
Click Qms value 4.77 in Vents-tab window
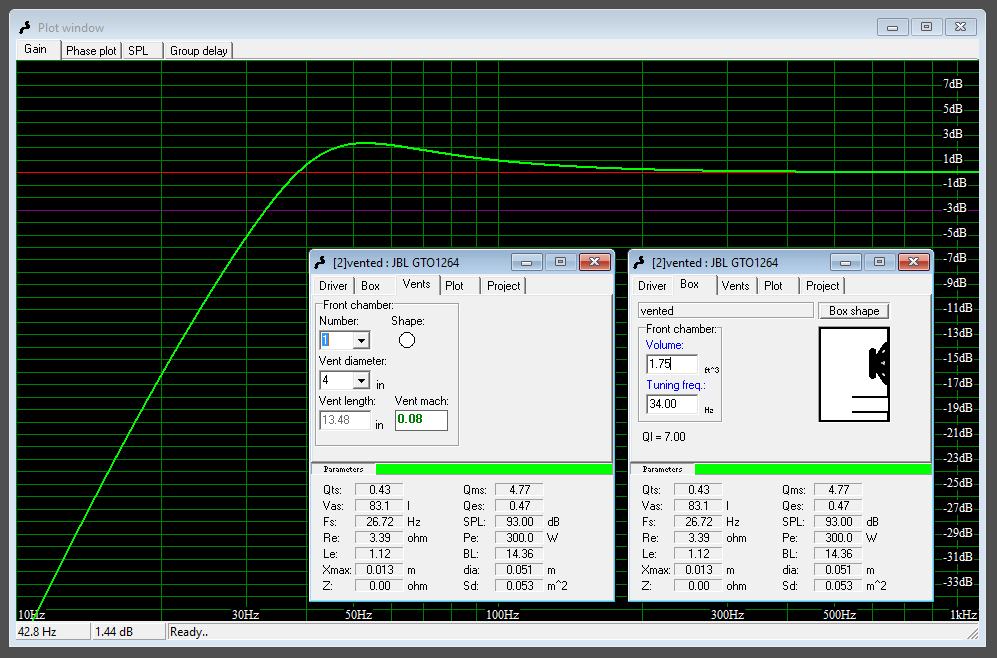click(519, 490)
